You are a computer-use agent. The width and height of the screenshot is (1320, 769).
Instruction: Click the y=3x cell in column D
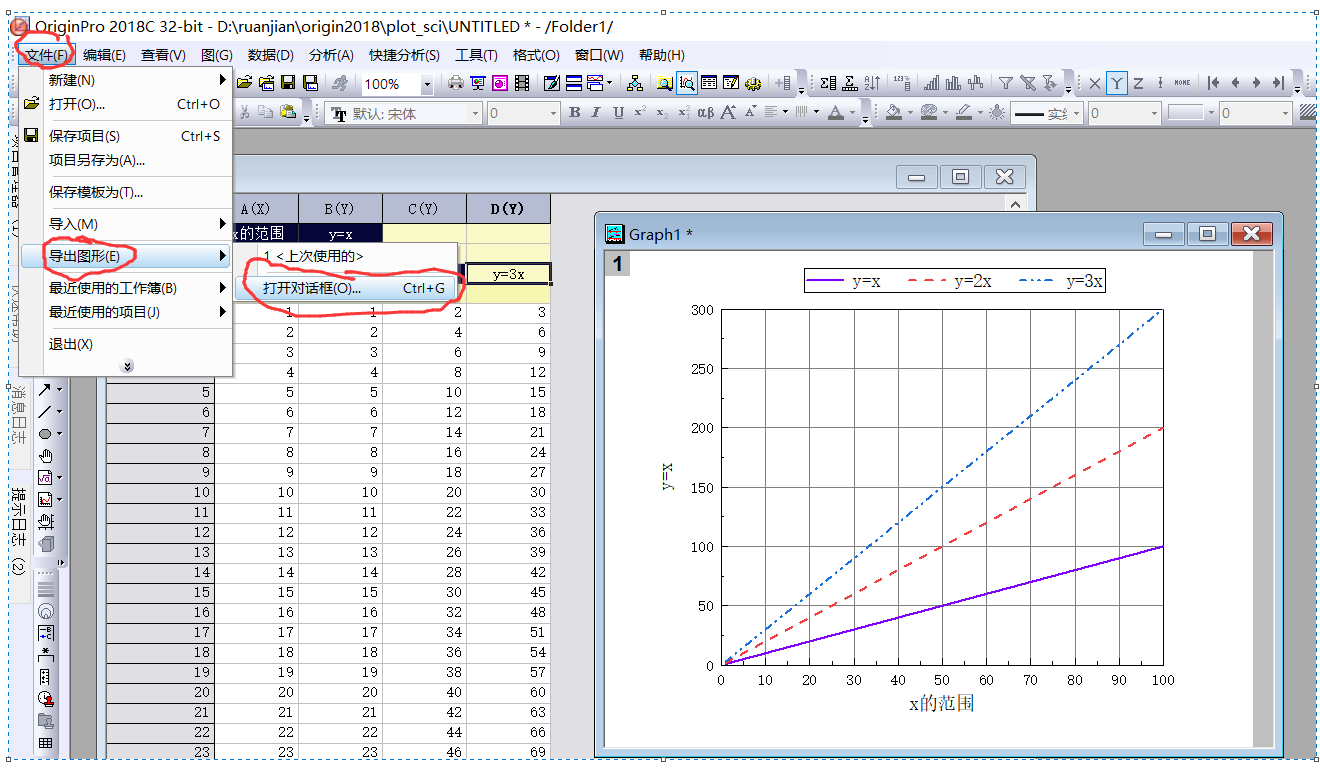[x=508, y=273]
